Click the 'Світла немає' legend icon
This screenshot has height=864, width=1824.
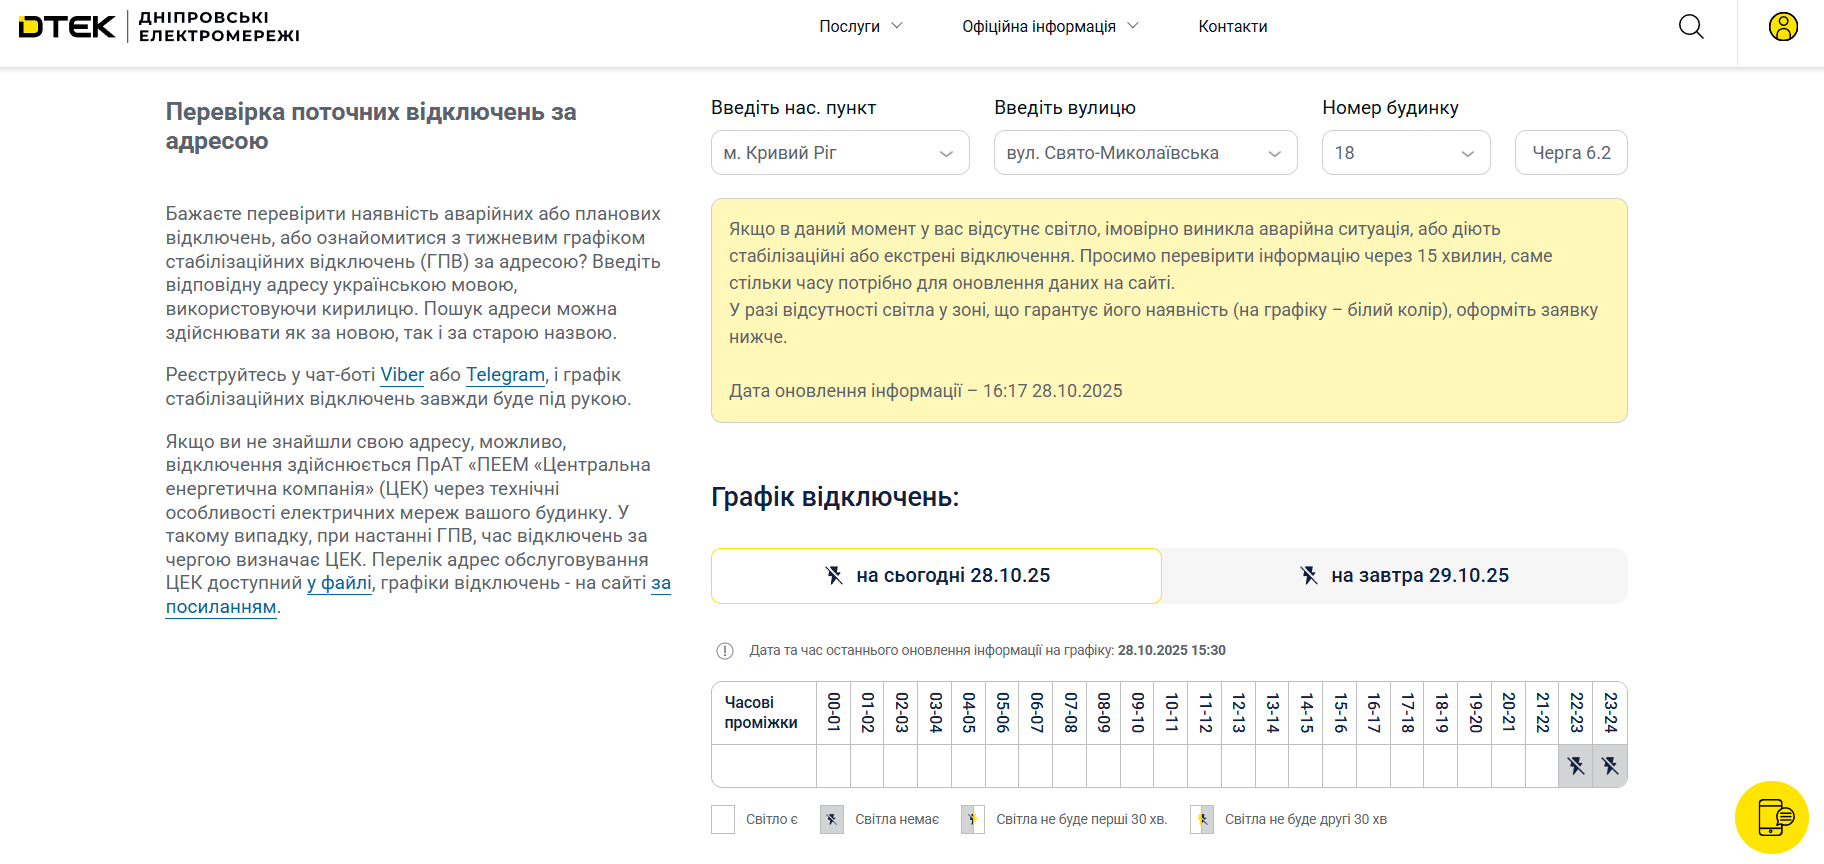pos(831,820)
